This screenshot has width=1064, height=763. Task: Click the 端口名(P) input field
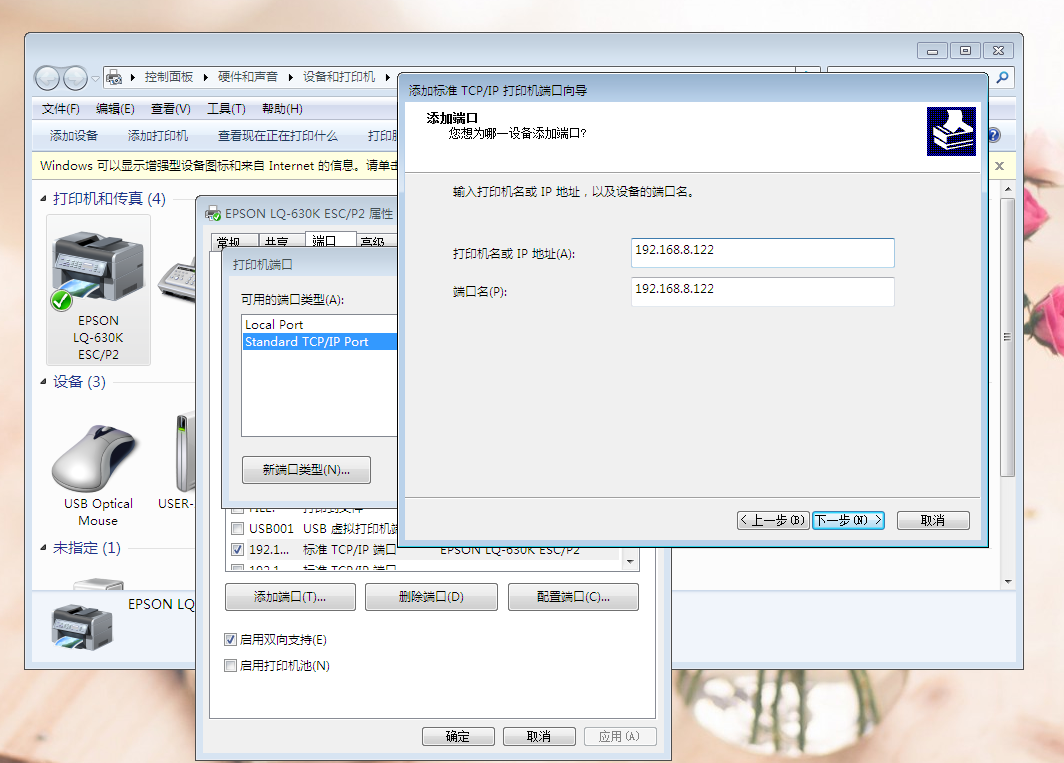pyautogui.click(x=762, y=291)
